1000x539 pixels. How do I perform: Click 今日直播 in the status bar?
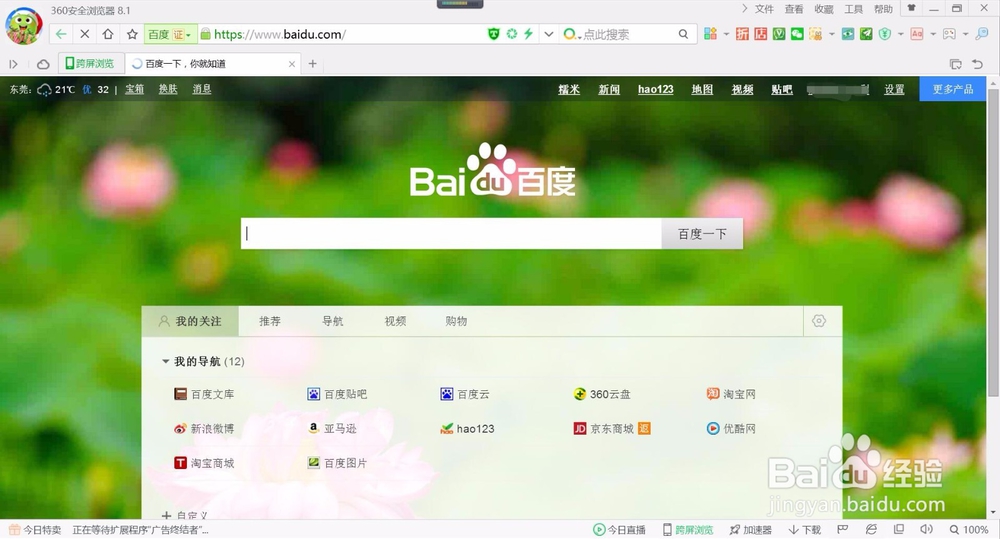(619, 529)
